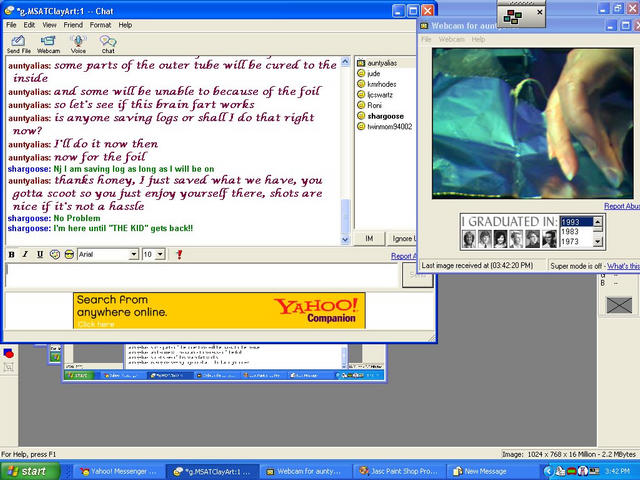Click the crossed-out swatch box in Paint Shop Pro
The image size is (640, 480).
click(619, 305)
